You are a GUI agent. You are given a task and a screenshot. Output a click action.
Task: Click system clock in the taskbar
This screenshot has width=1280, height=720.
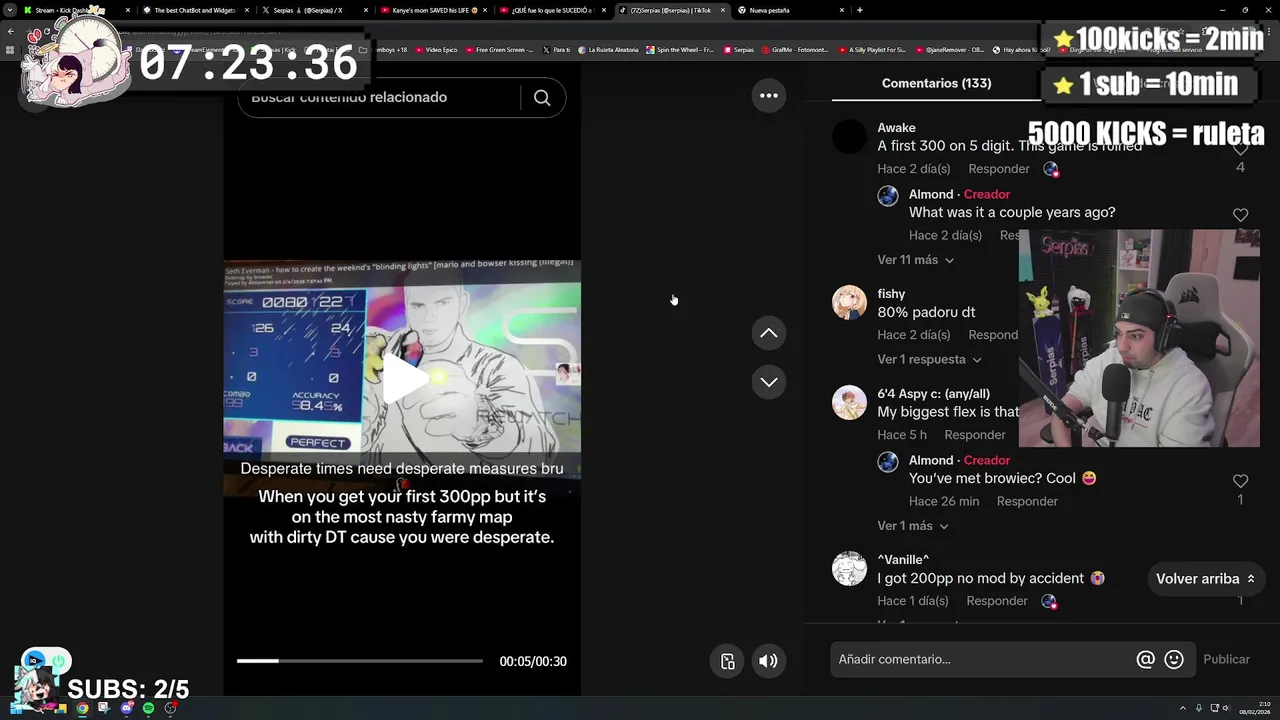[1254, 708]
